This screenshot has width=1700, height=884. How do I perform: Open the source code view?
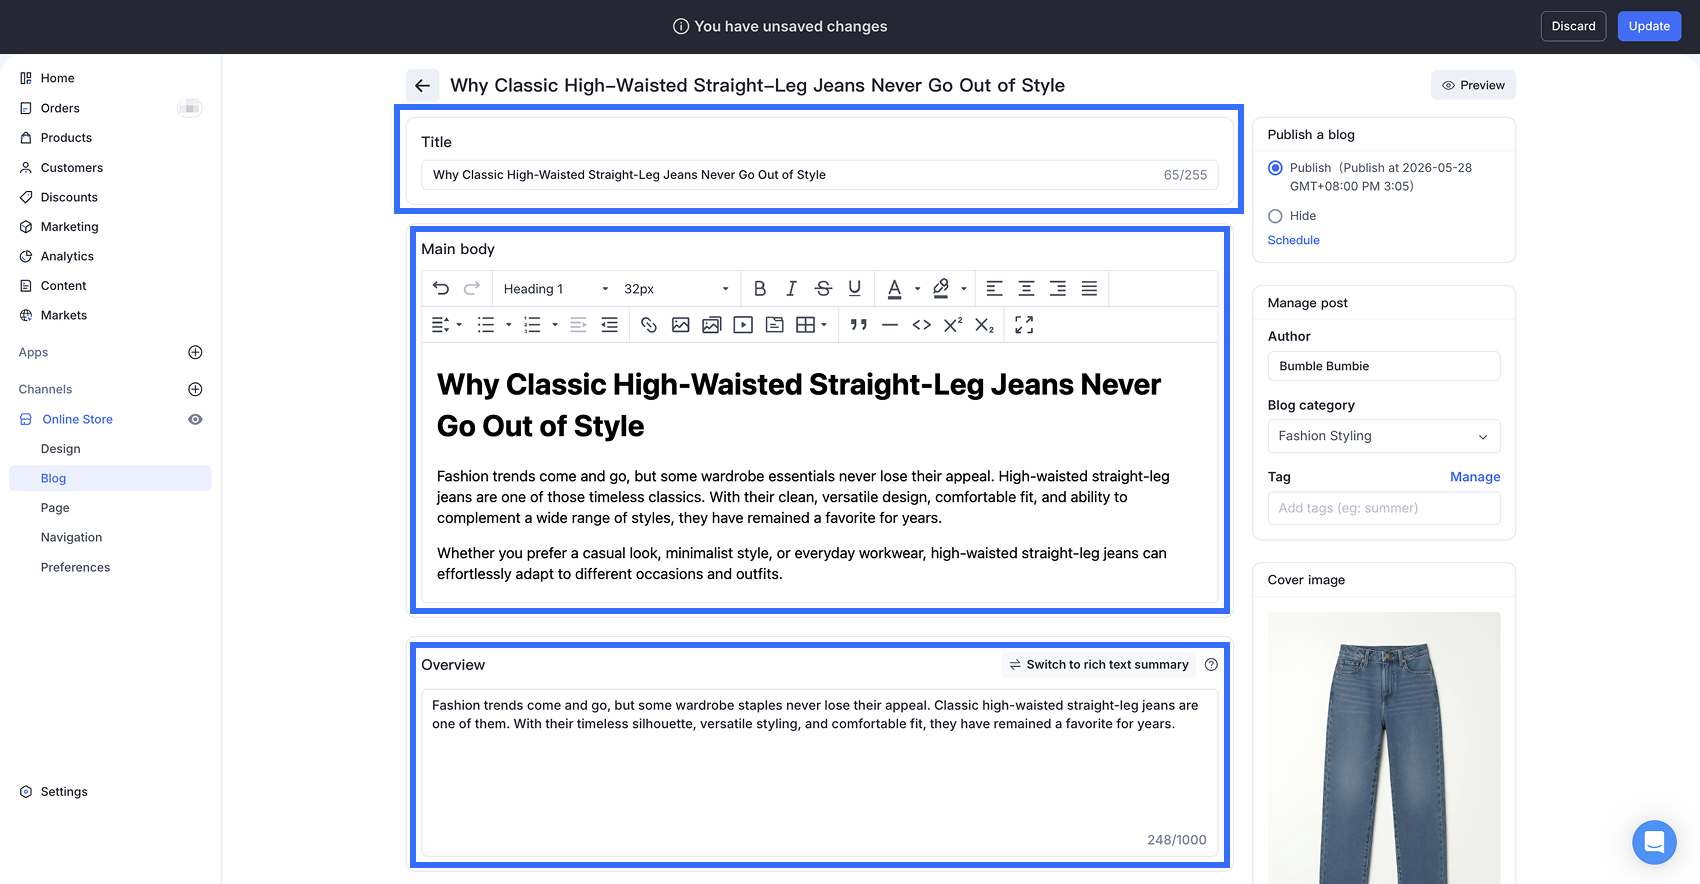[x=922, y=325]
